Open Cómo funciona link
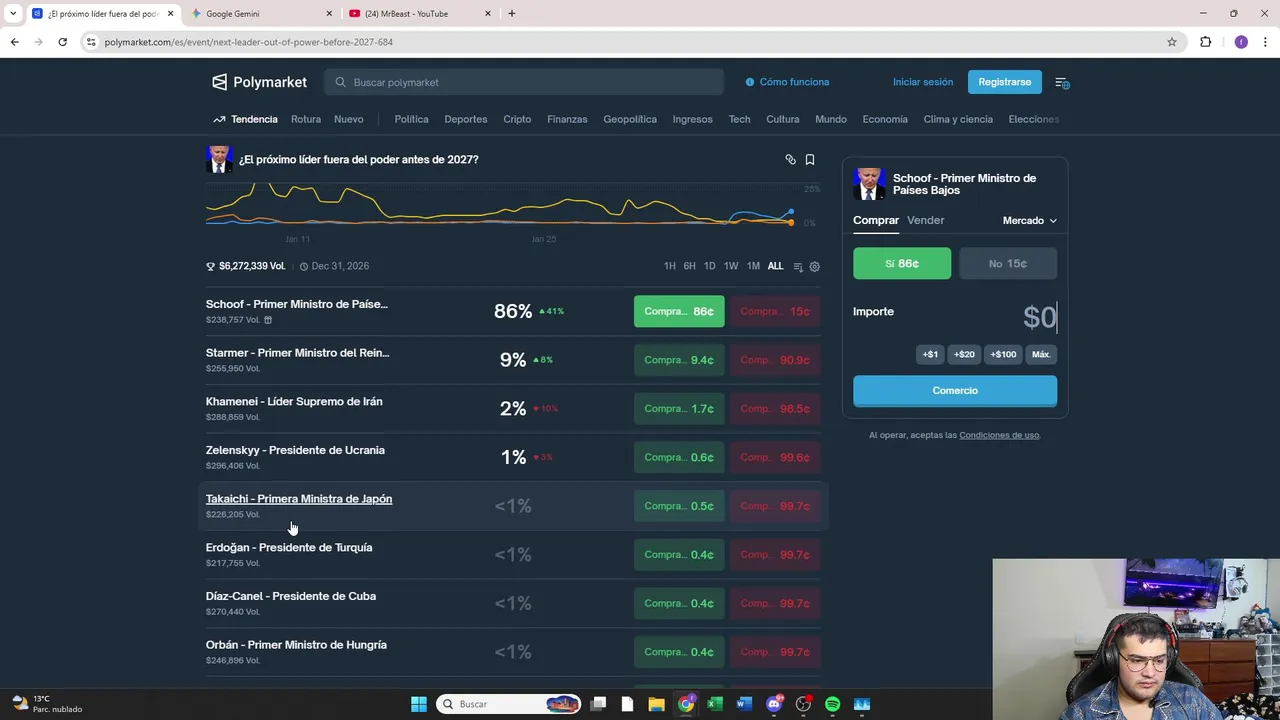The image size is (1280, 720). (x=788, y=82)
